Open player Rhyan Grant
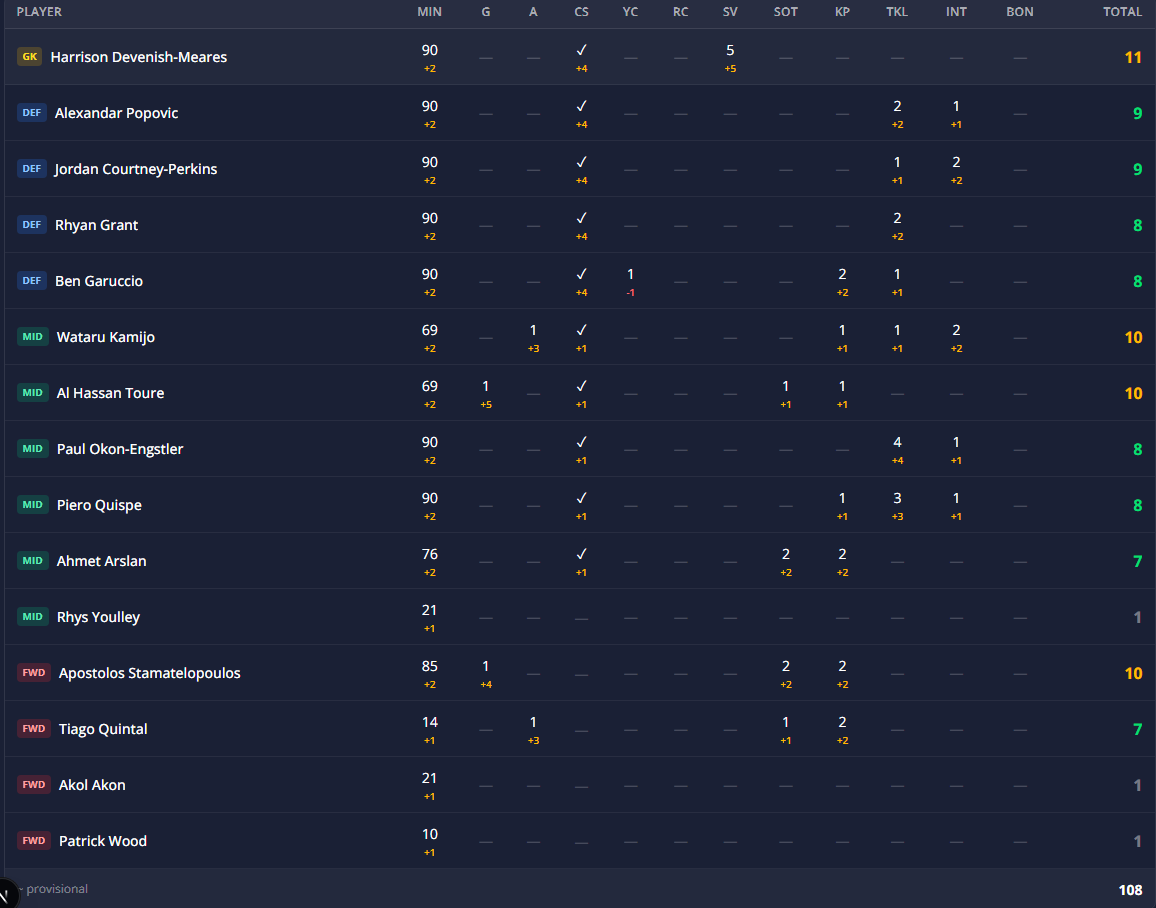 pyautogui.click(x=97, y=225)
